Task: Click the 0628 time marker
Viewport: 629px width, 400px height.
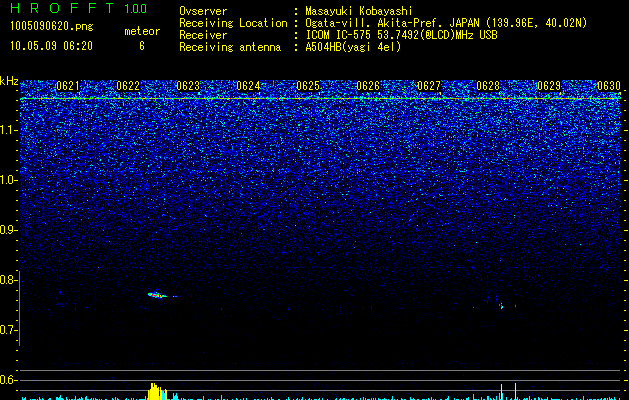Action: tap(488, 86)
